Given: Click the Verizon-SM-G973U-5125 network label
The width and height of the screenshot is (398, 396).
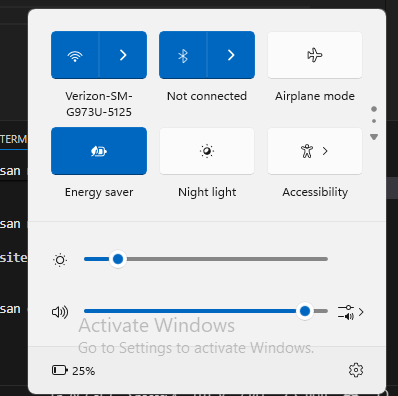Looking at the screenshot, I should (99, 104).
